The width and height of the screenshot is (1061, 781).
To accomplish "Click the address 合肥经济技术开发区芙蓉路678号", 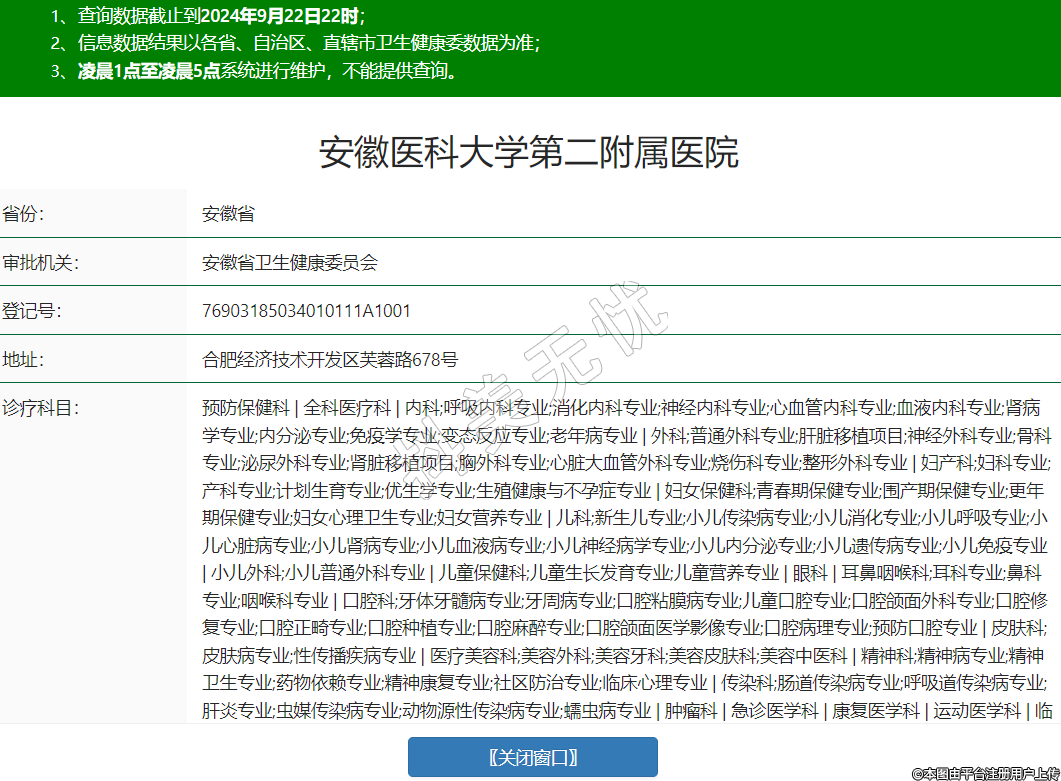I will coord(330,360).
